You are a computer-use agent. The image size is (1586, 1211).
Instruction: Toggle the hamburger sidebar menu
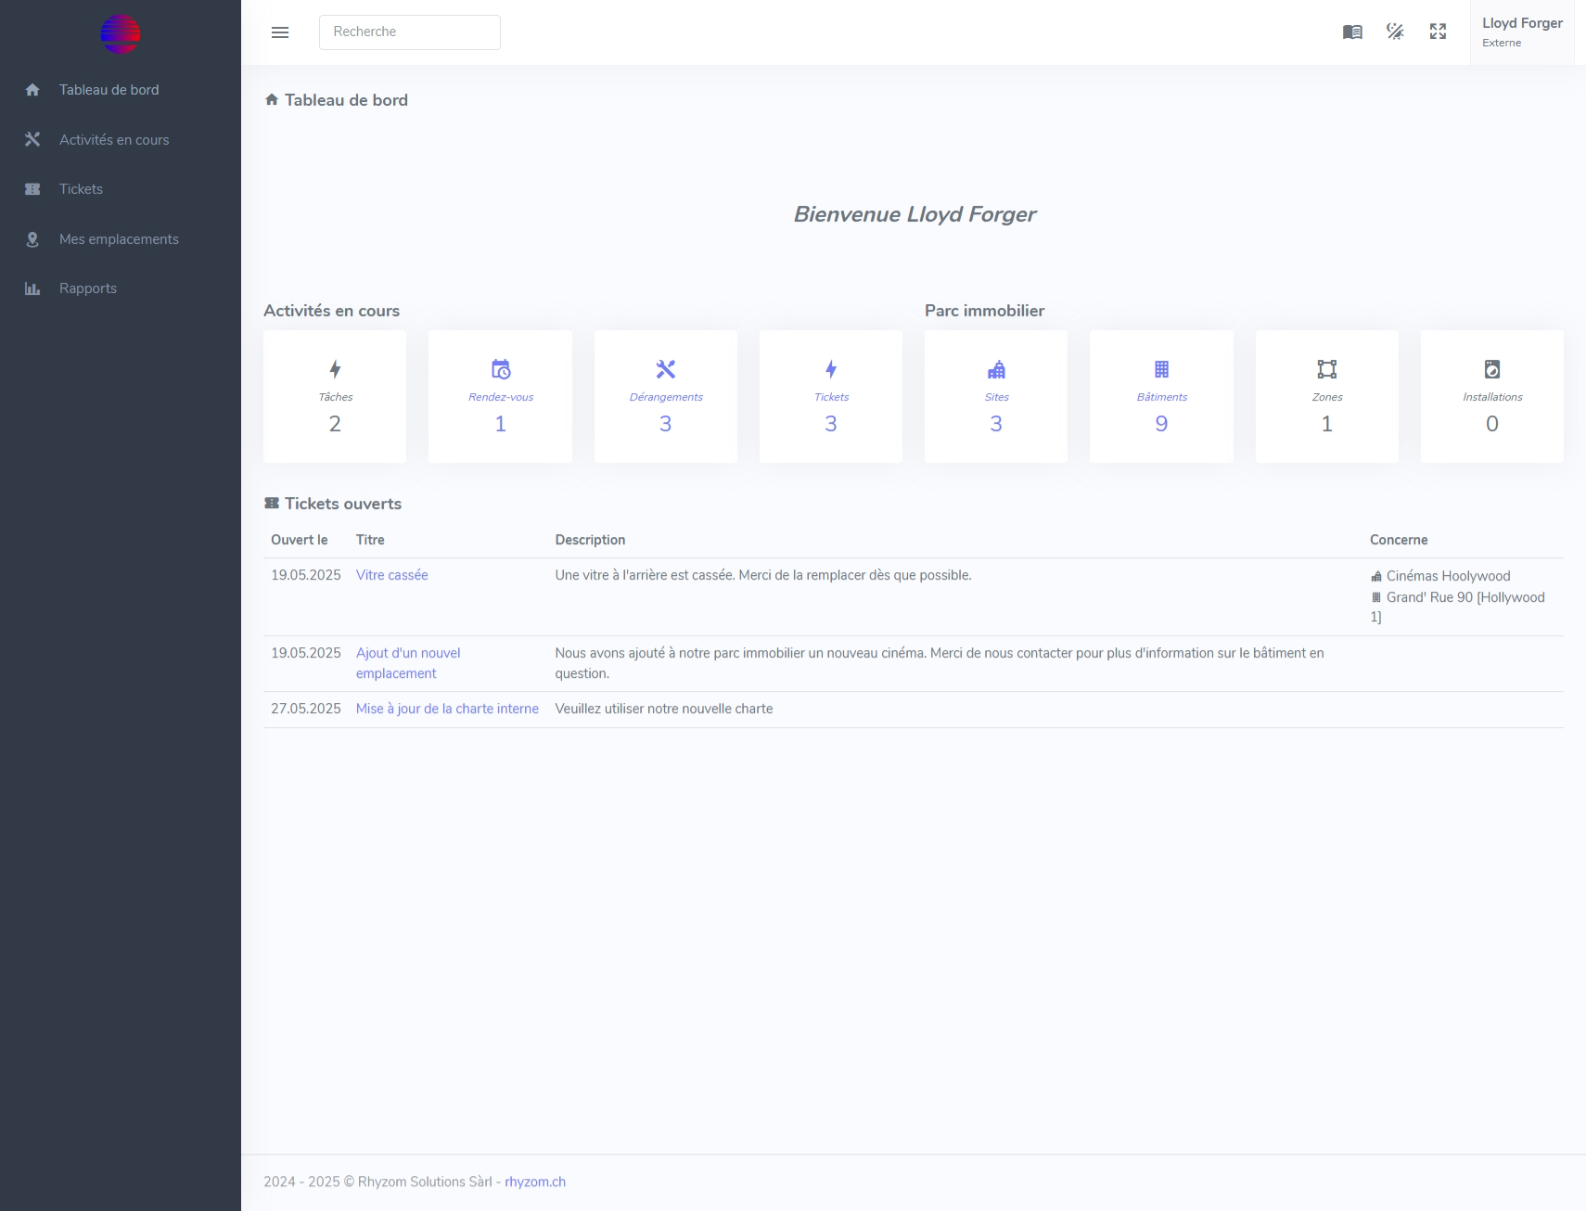pyautogui.click(x=280, y=32)
